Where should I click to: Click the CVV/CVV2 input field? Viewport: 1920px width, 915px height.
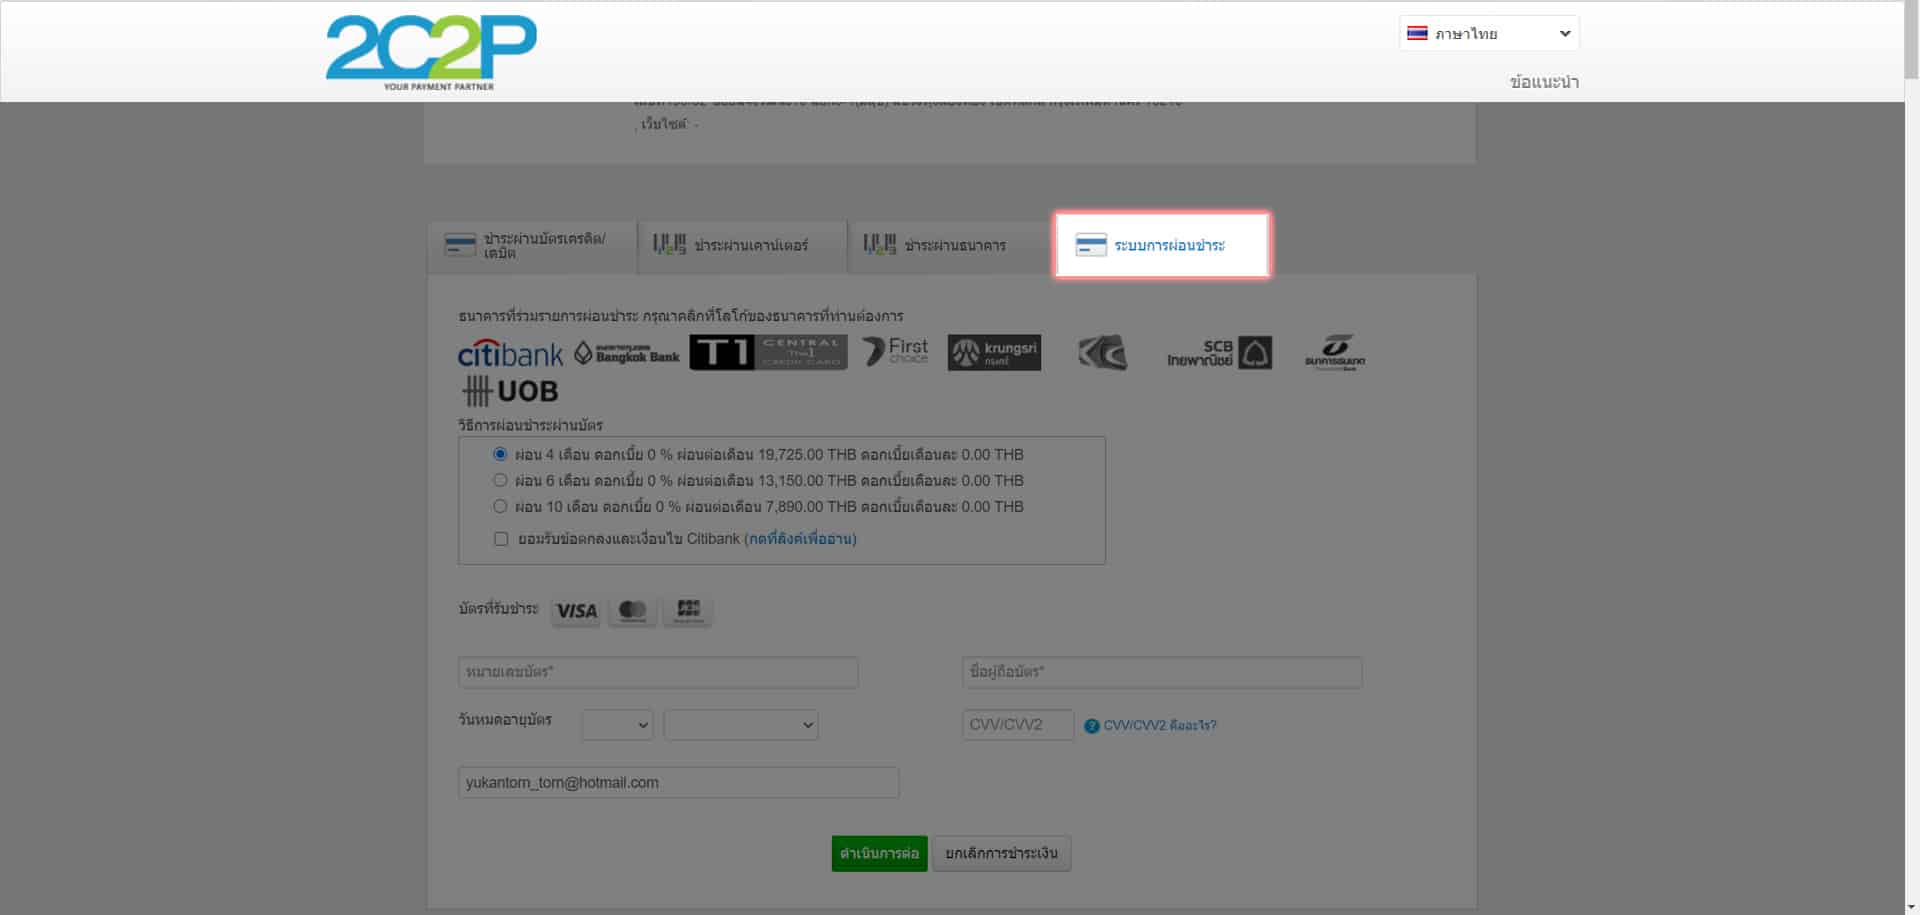pyautogui.click(x=1017, y=725)
